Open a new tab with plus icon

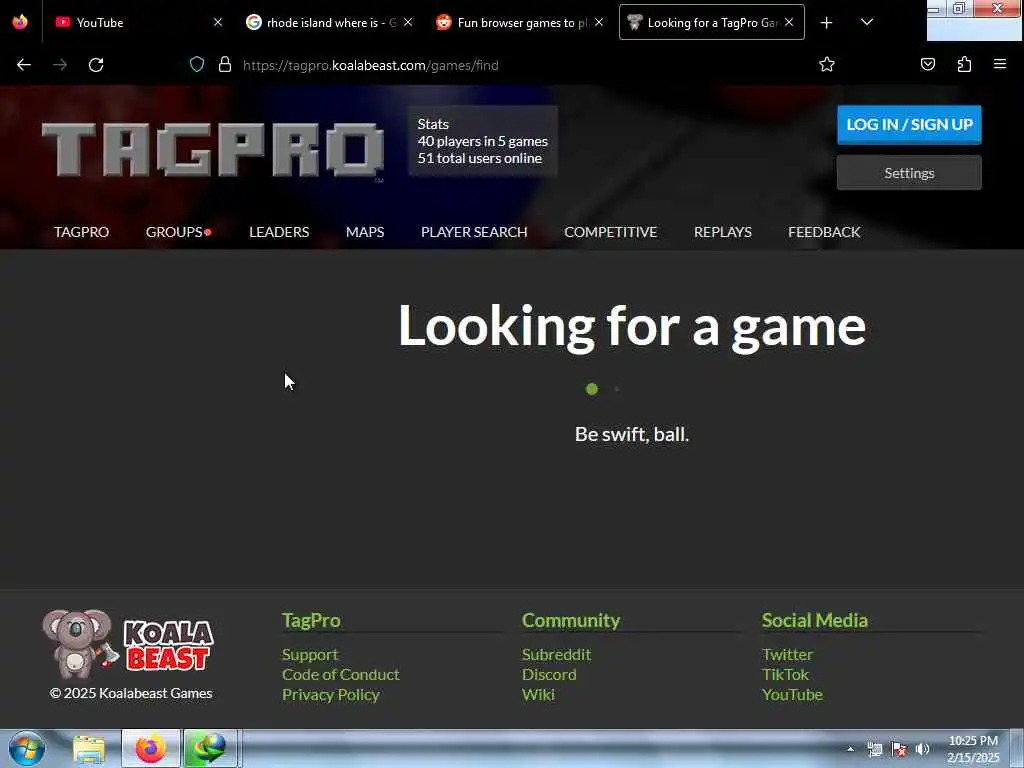pyautogui.click(x=826, y=22)
